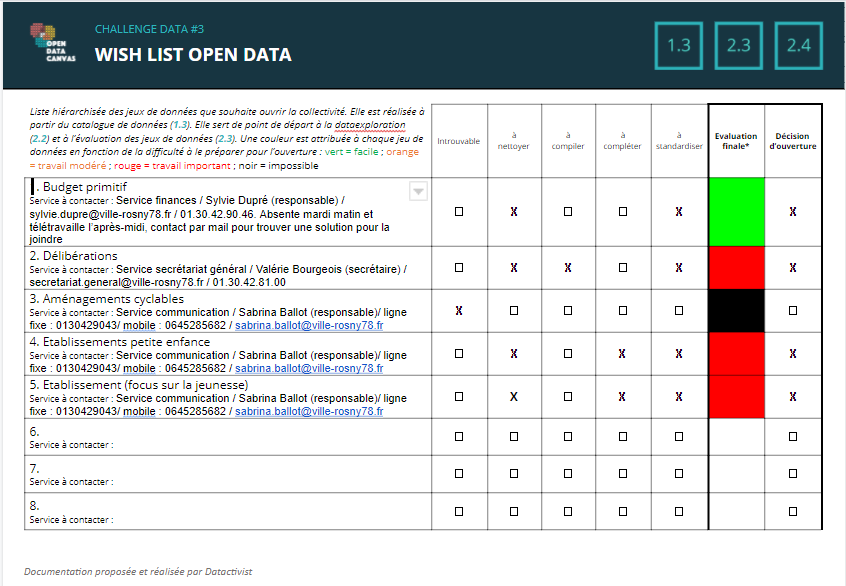Click the Datactivist documentation footer text
This screenshot has height=586, width=846.
pos(138,571)
